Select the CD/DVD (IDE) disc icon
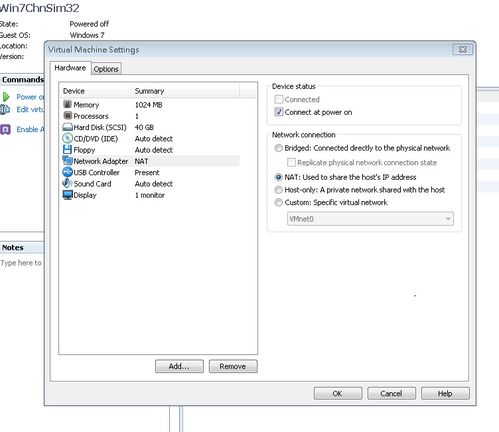This screenshot has height=432, width=499. pyautogui.click(x=68, y=138)
